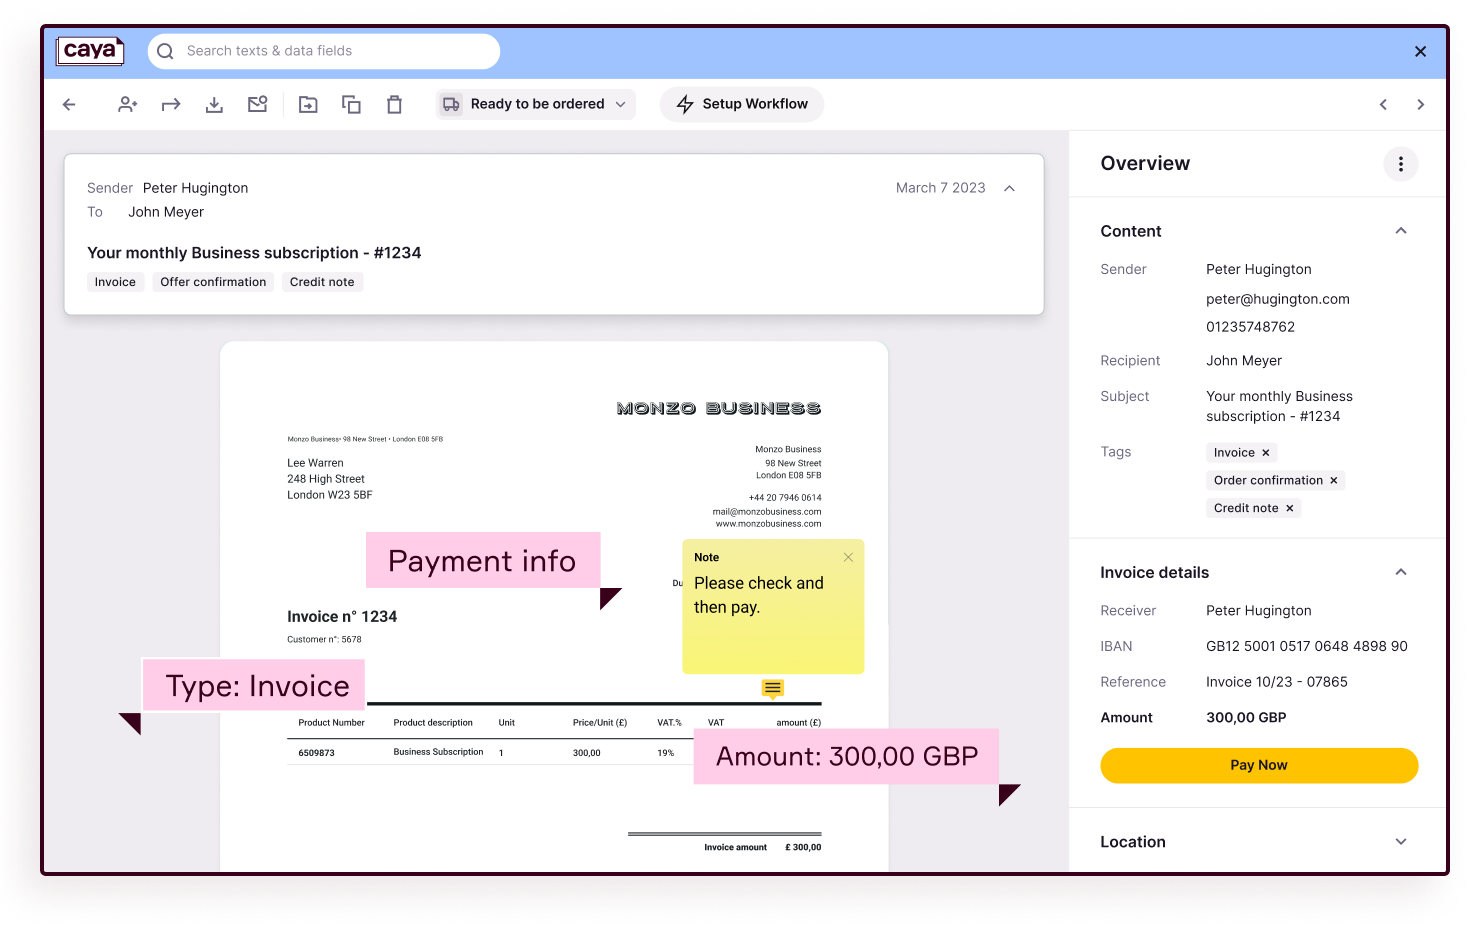Collapse the Content section
This screenshot has width=1474, height=932.
pyautogui.click(x=1399, y=230)
